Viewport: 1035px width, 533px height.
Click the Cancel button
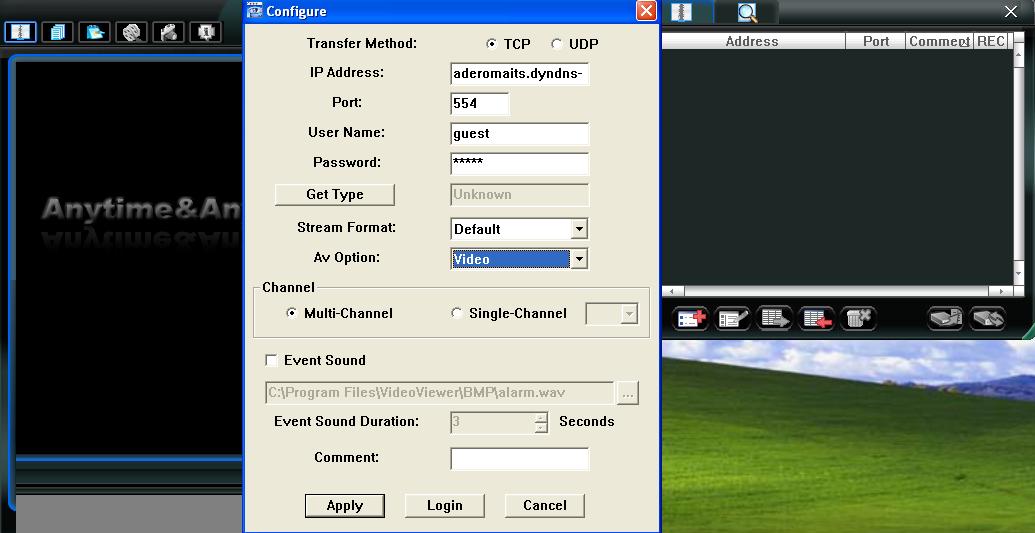click(x=545, y=506)
